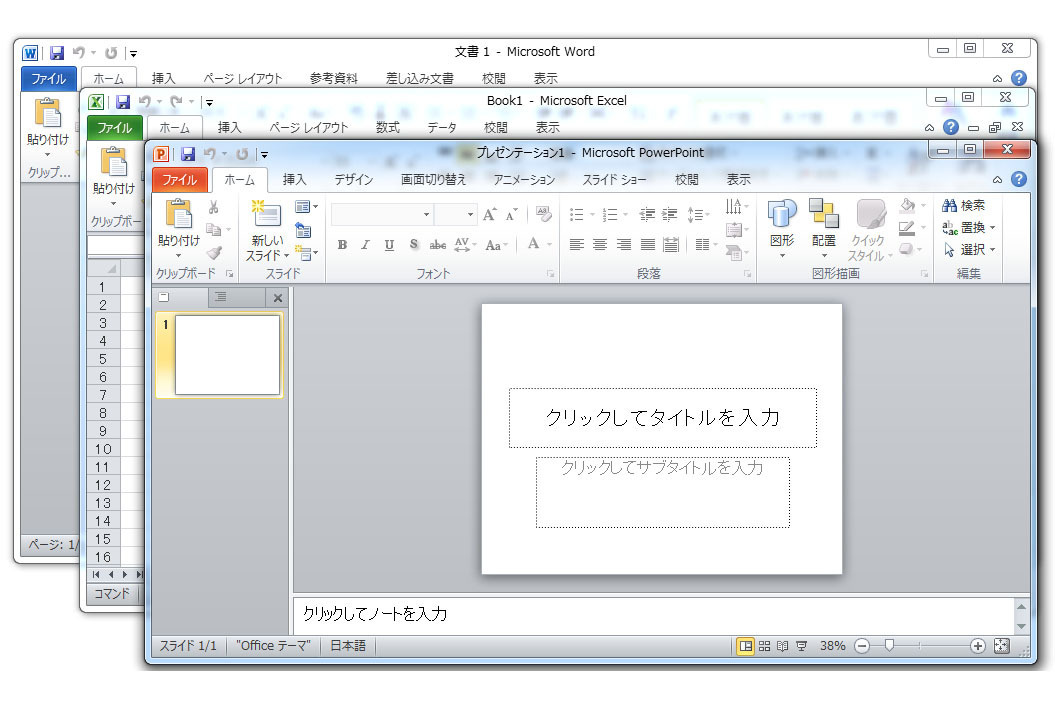Screen dimensions: 1055x709
Task: Click the Paste icon in the Excel window
Action: coord(114,161)
